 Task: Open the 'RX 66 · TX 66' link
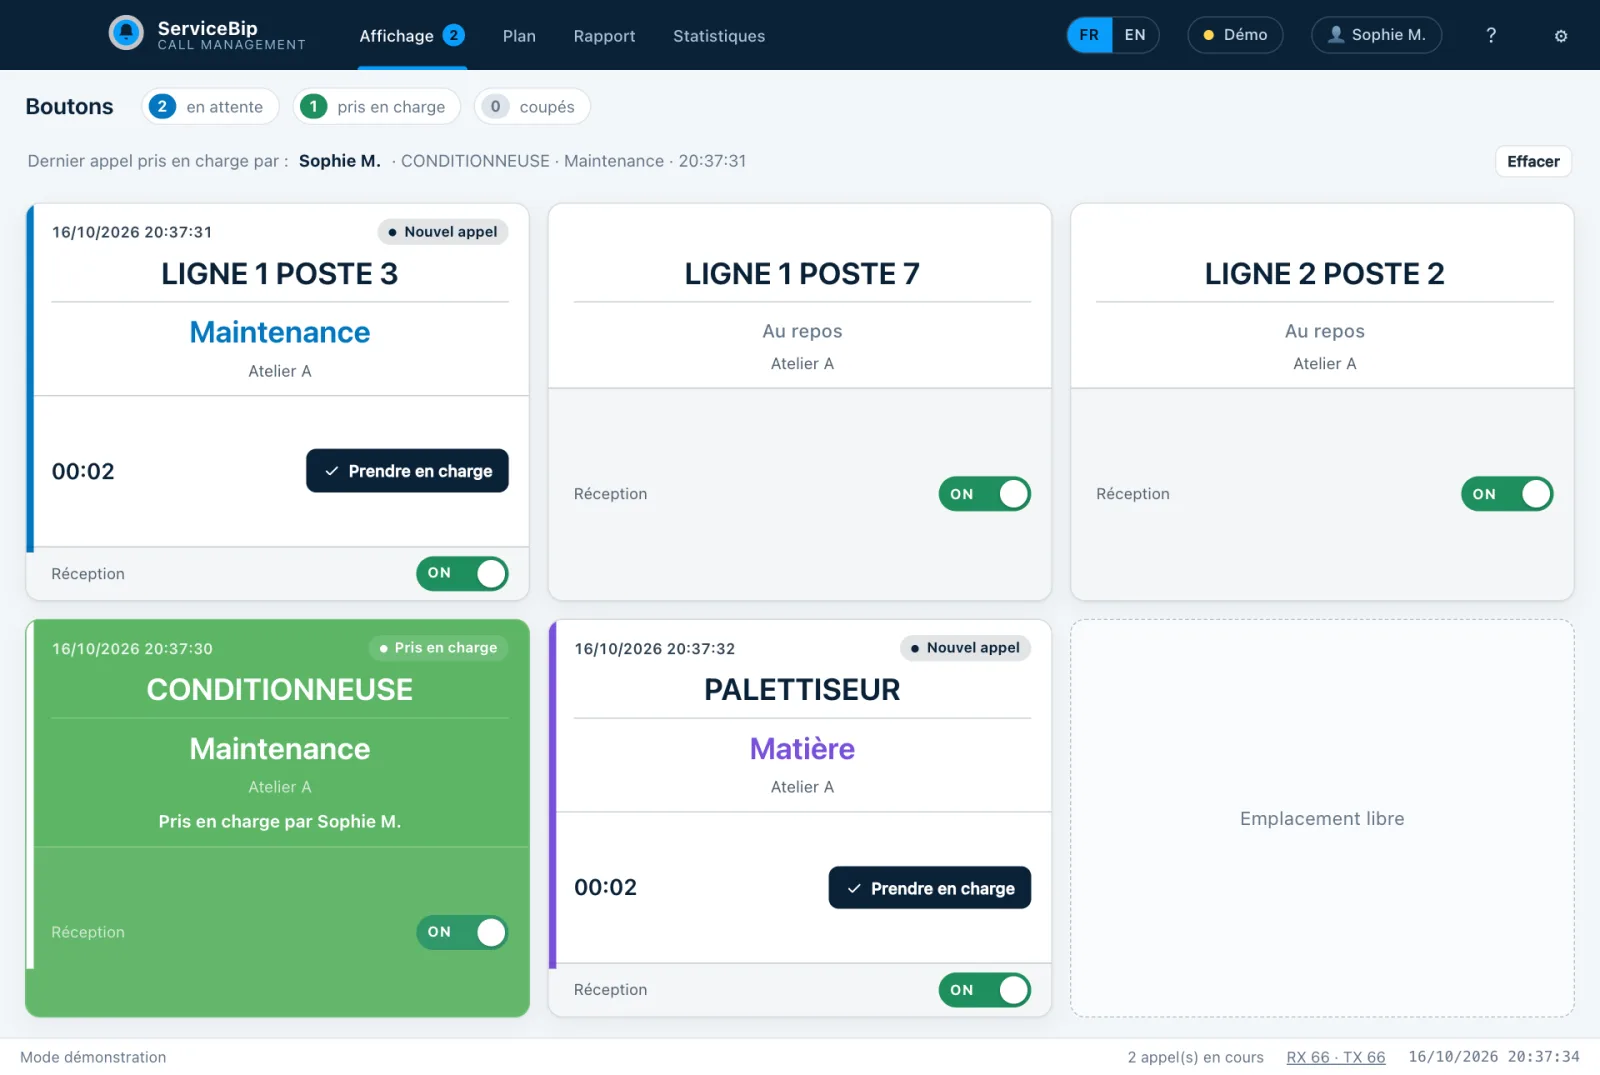1336,1057
